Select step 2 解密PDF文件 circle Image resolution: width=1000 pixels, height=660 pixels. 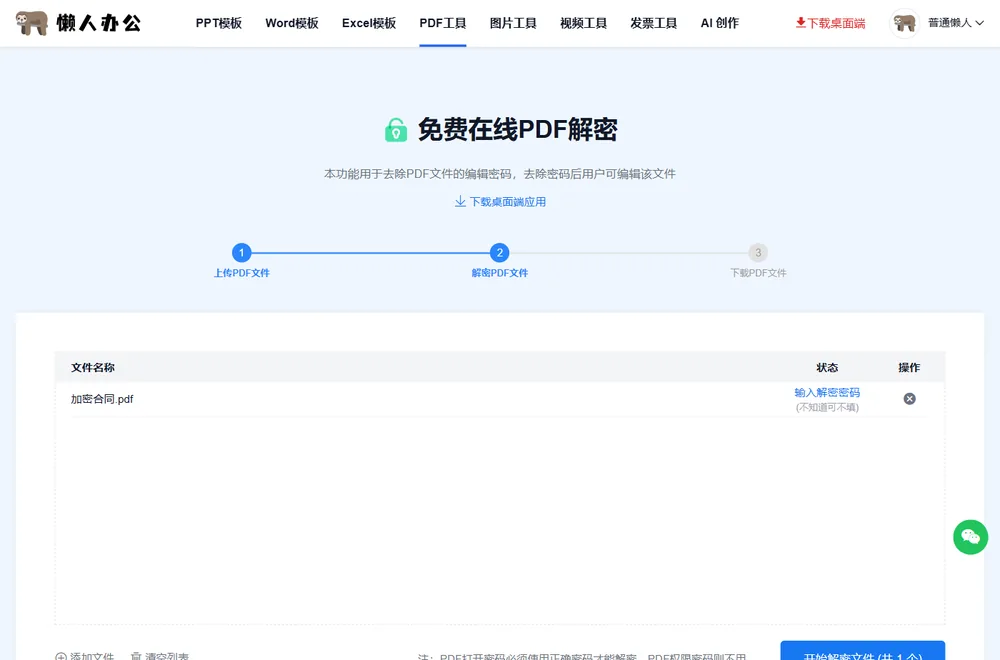(499, 253)
